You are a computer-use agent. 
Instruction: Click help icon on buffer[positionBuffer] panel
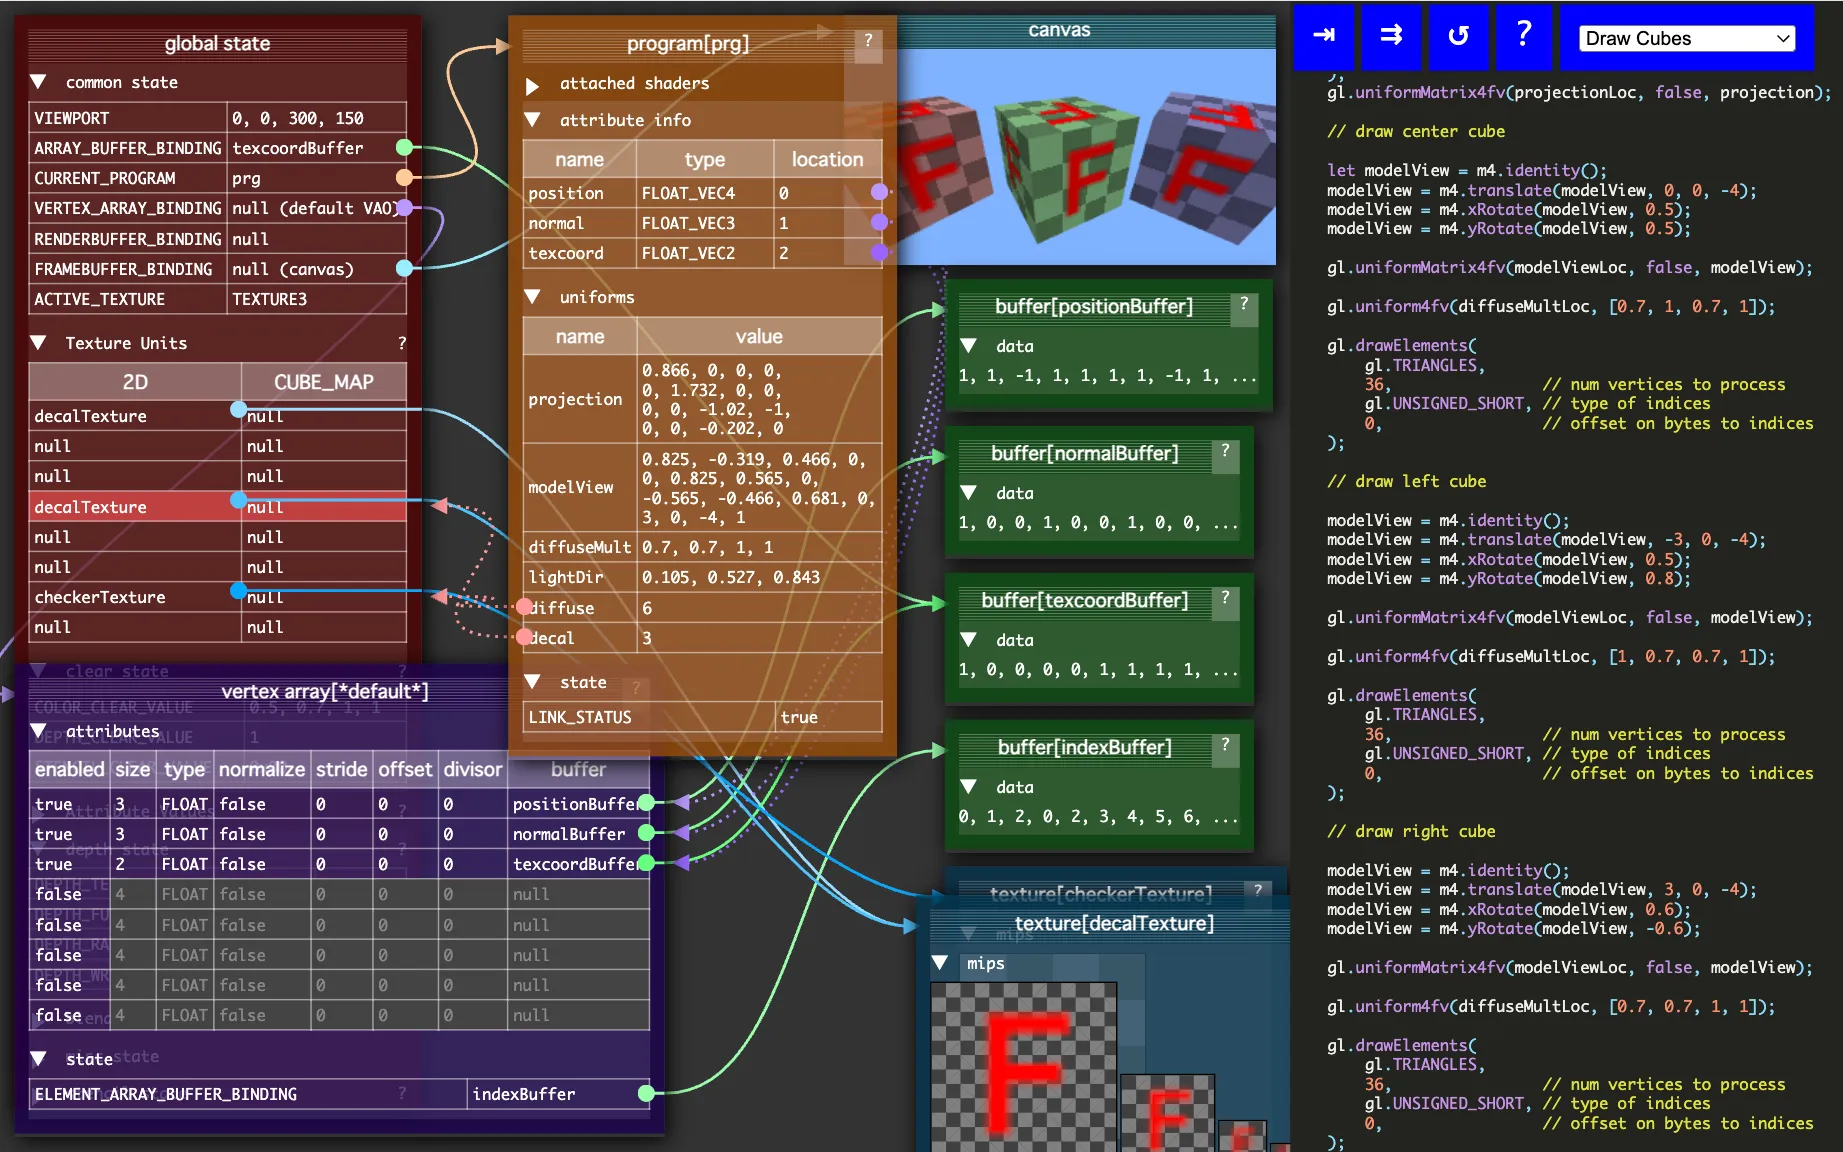(1244, 304)
